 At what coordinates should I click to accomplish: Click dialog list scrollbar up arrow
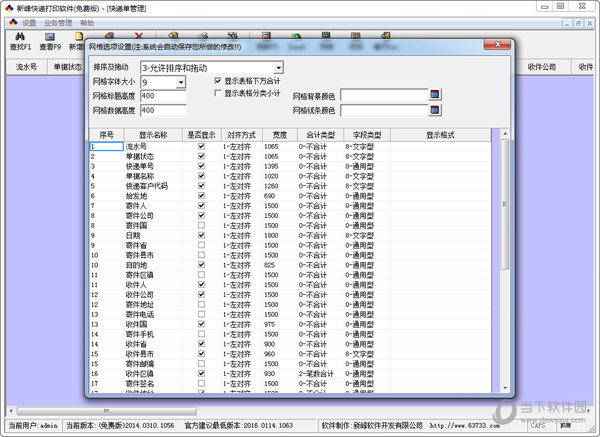tap(505, 134)
